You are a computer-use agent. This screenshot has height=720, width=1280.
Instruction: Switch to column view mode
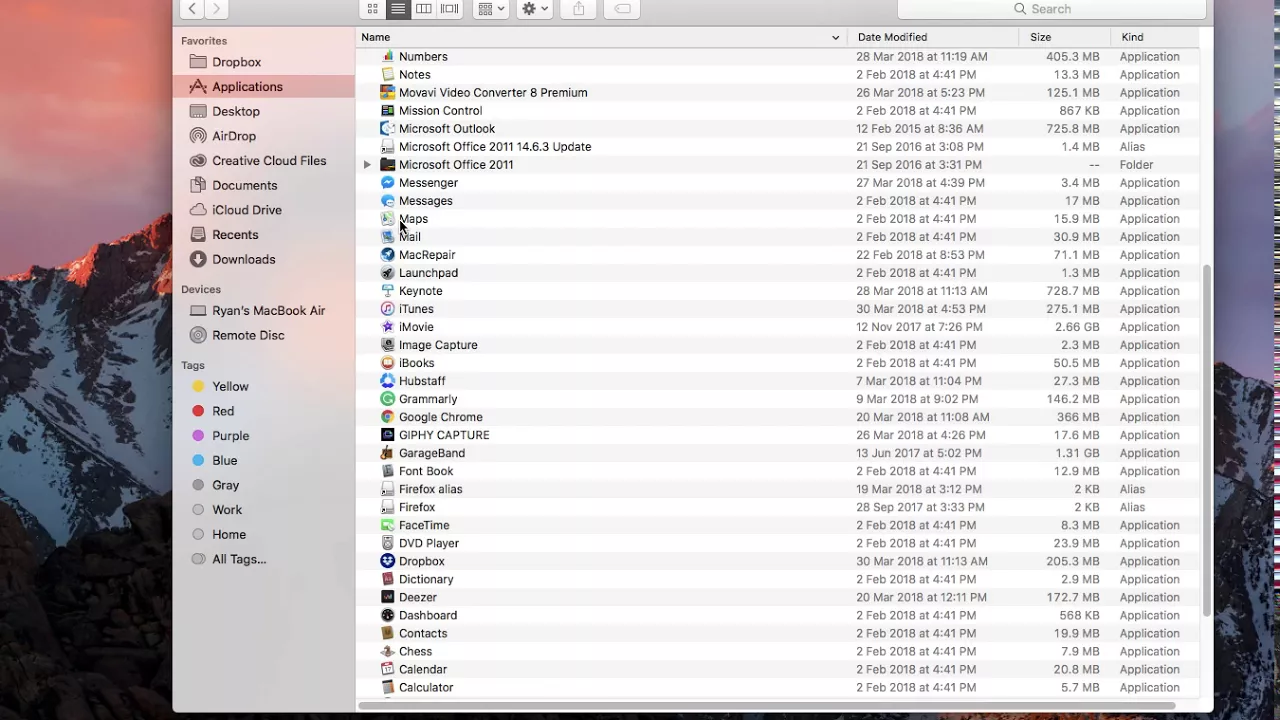point(424,9)
